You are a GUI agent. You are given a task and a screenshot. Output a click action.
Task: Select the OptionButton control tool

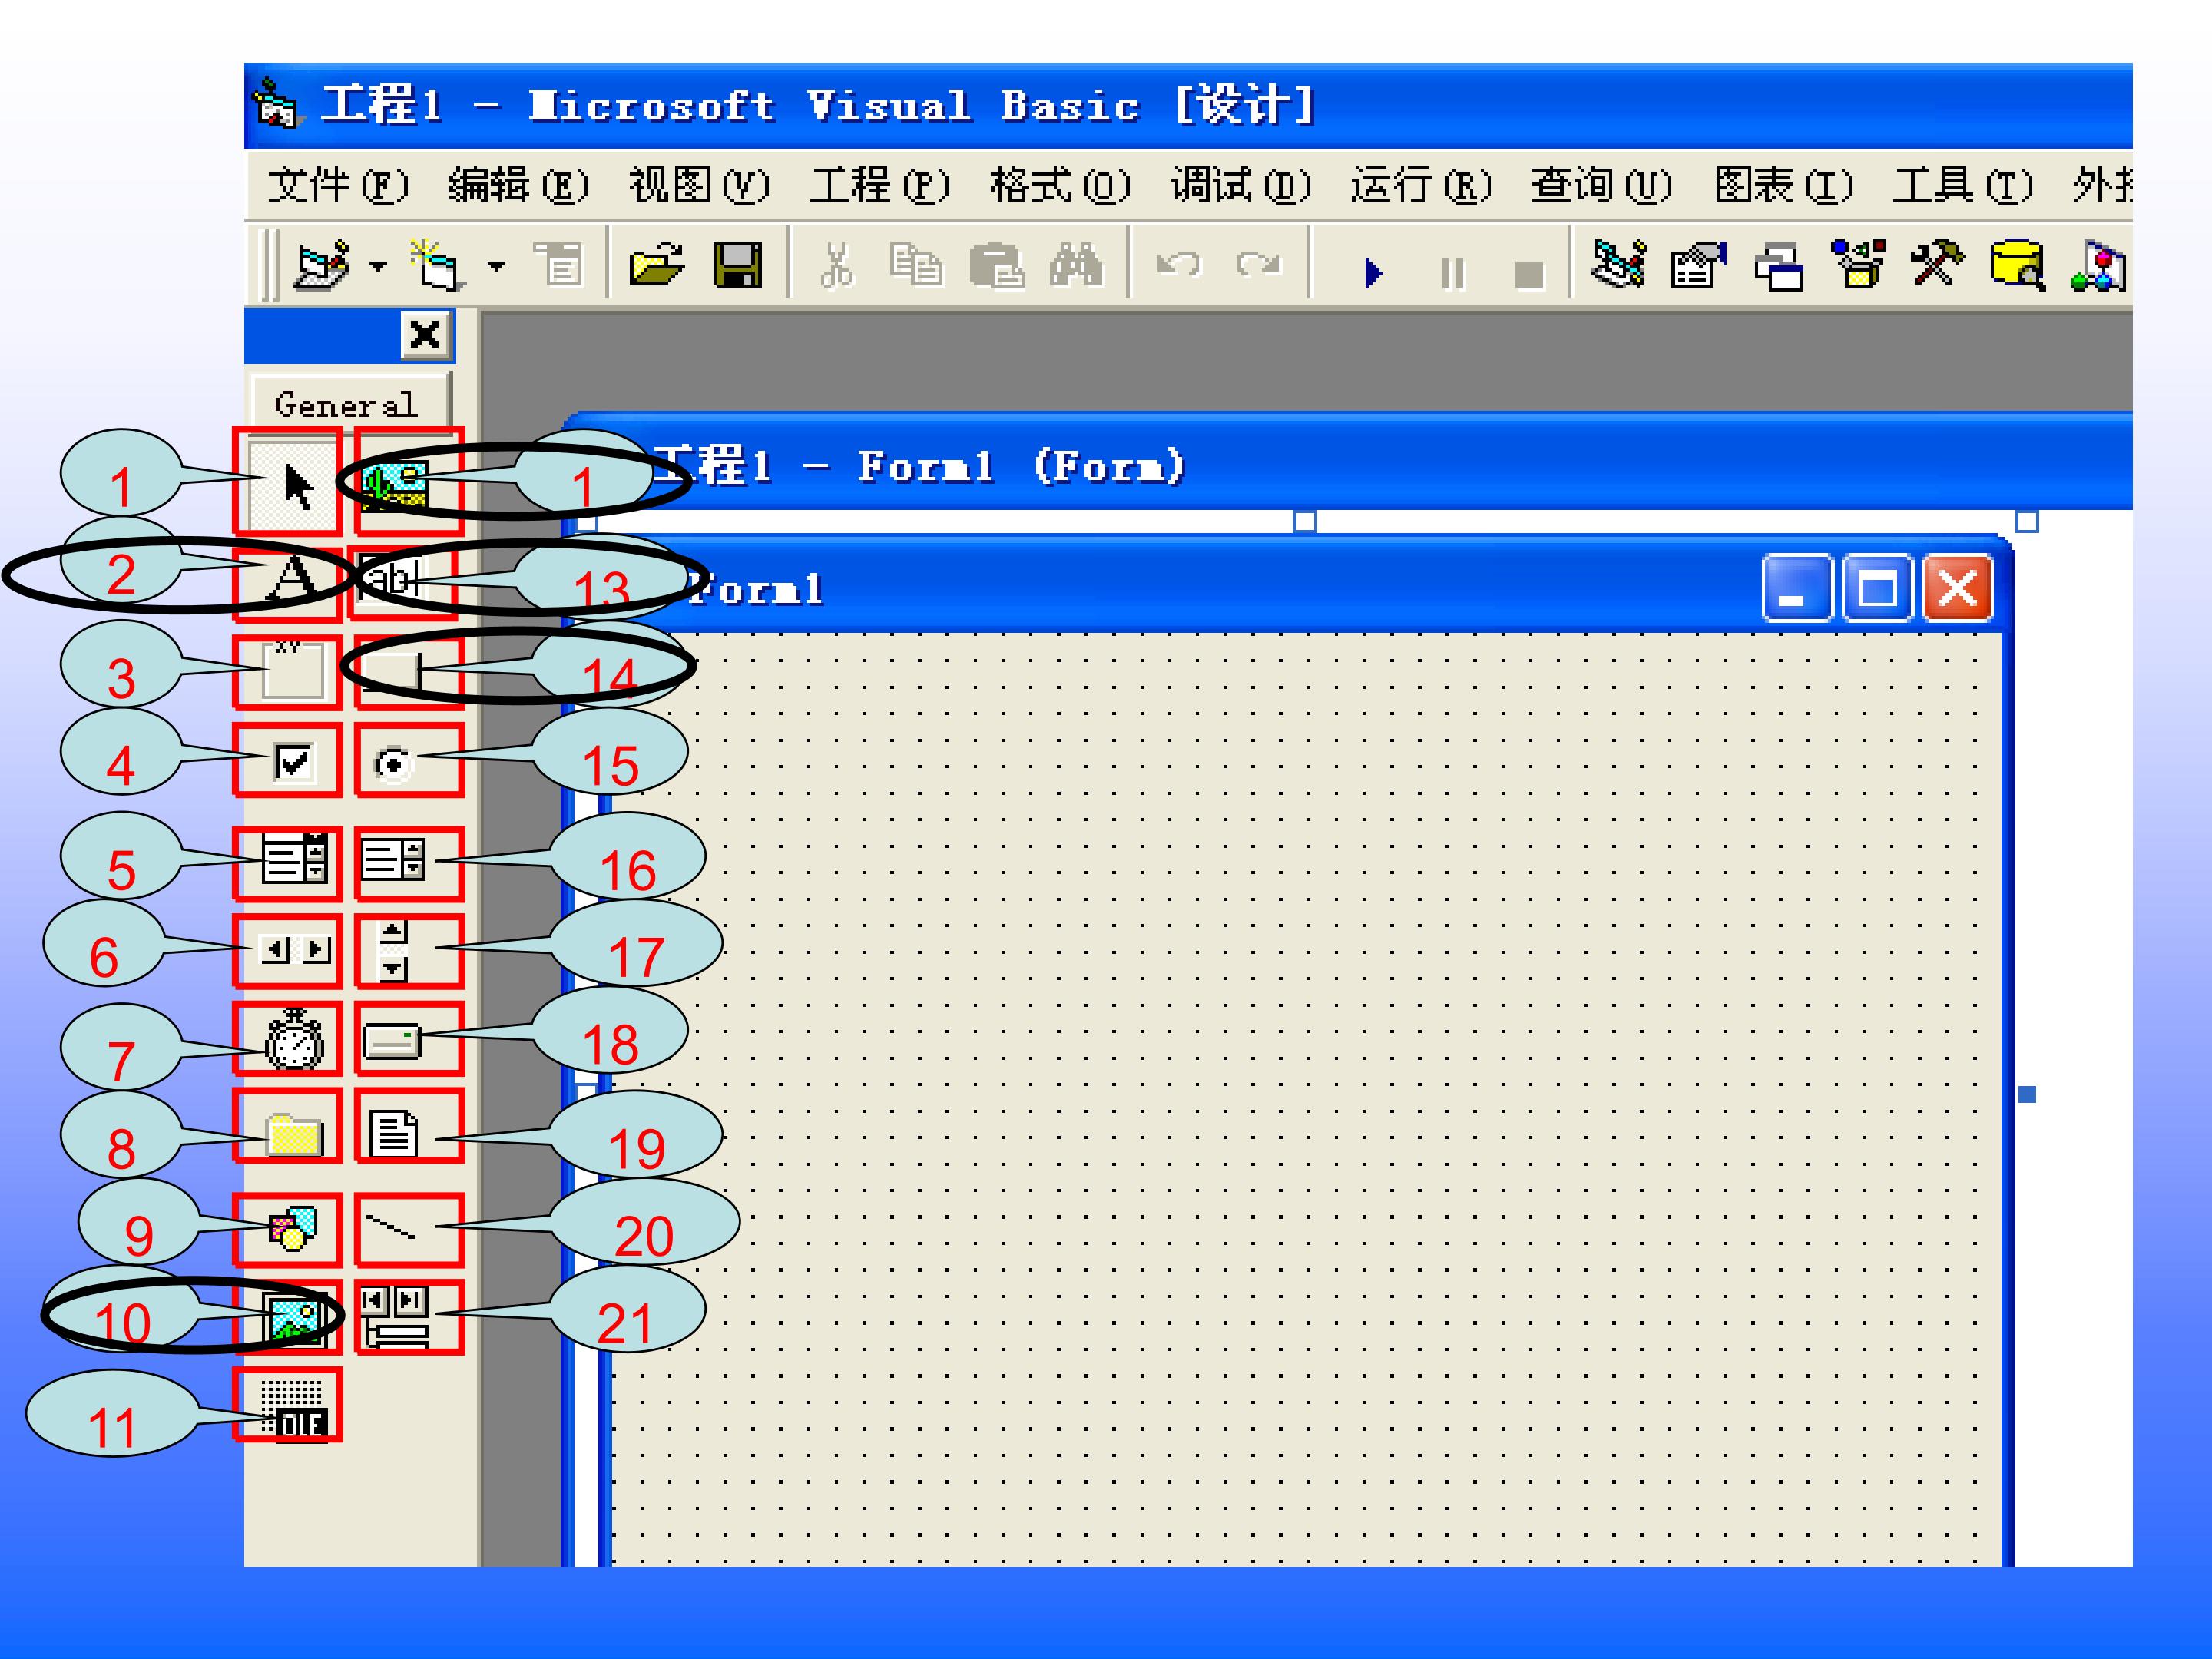393,765
